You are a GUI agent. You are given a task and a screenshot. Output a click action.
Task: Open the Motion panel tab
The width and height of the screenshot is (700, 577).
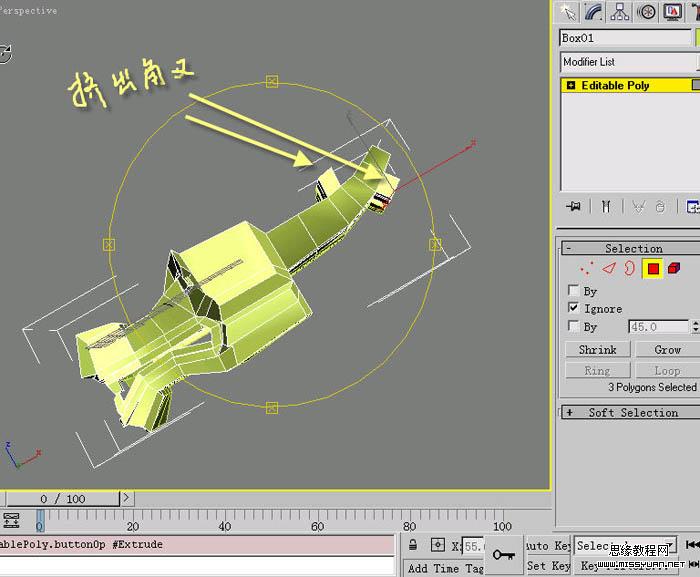coord(646,12)
